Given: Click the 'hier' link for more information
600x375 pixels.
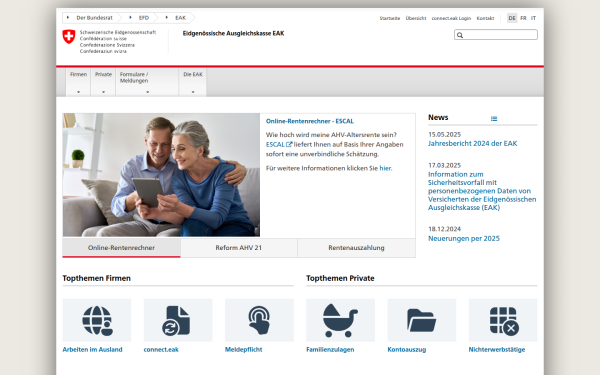Looking at the screenshot, I should [385, 168].
